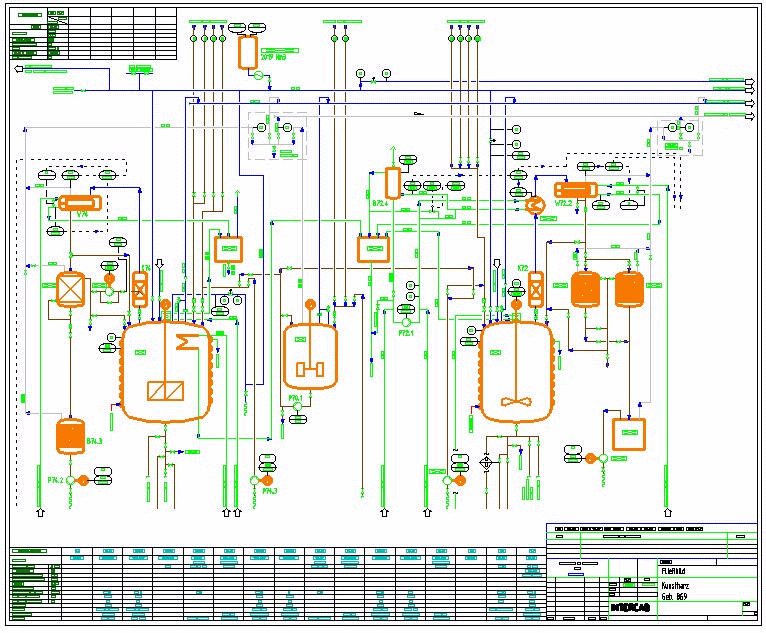The width and height of the screenshot is (766, 633).
Task: Select the large jacketed reactor with coil
Action: click(x=166, y=371)
